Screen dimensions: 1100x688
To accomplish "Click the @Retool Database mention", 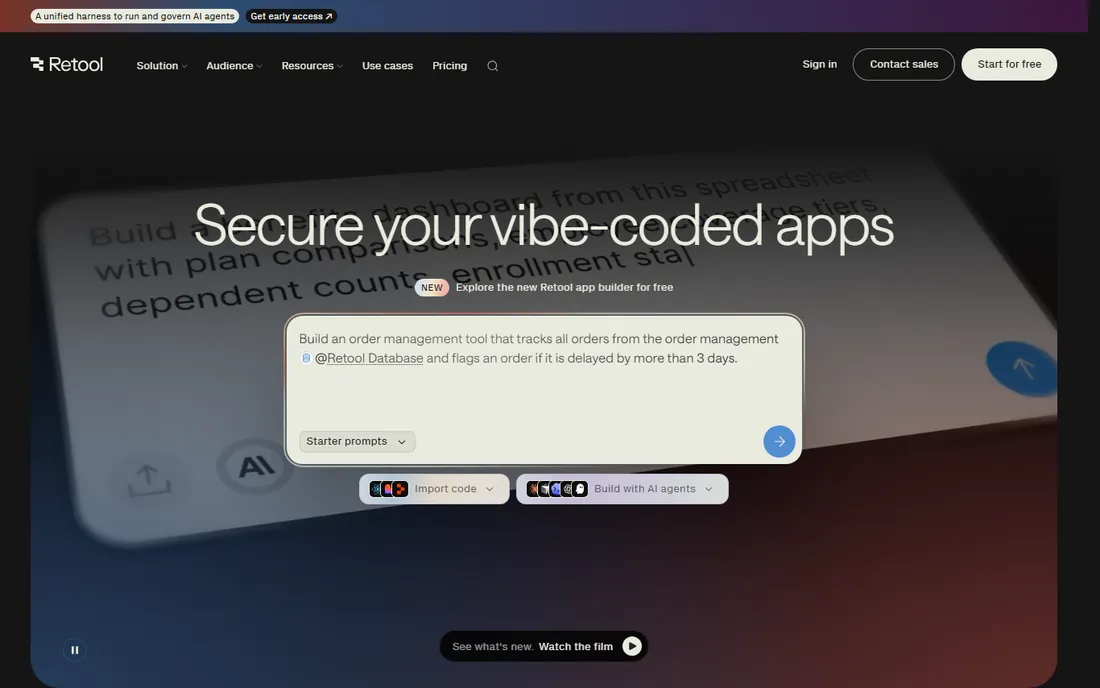I will (x=369, y=358).
